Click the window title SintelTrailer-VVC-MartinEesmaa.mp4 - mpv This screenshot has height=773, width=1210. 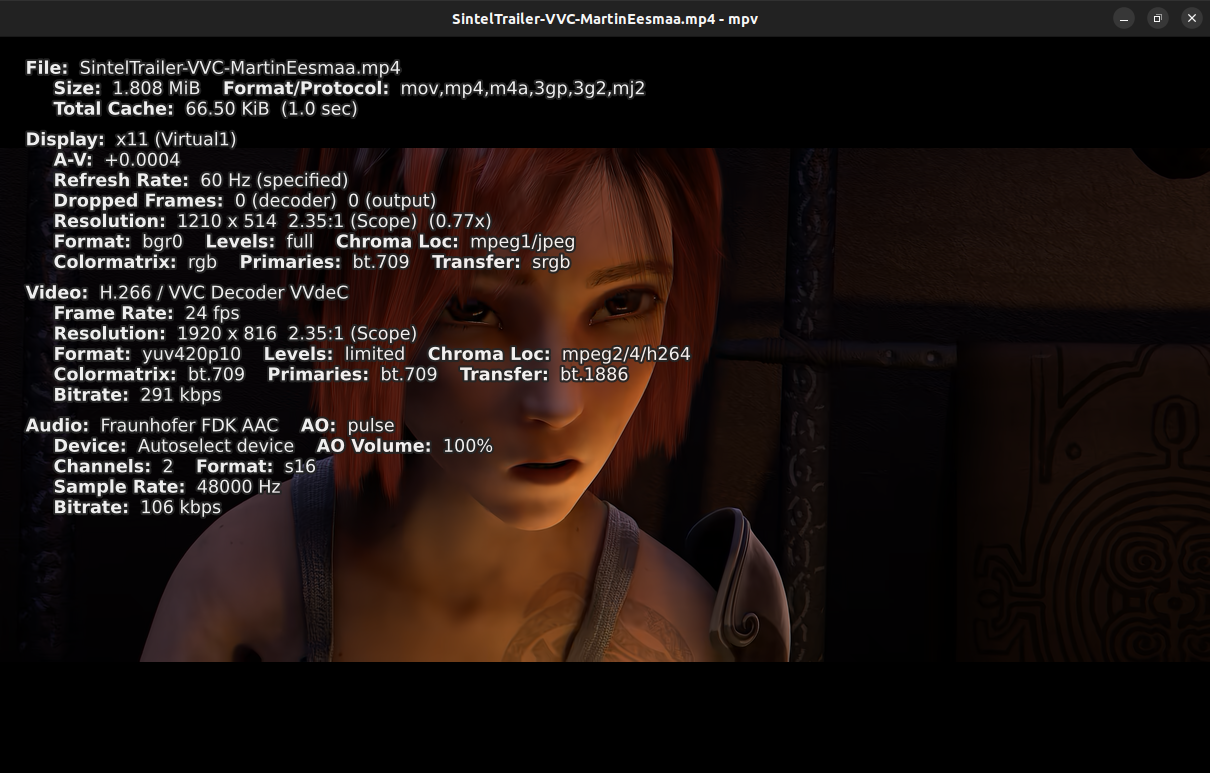point(604,18)
